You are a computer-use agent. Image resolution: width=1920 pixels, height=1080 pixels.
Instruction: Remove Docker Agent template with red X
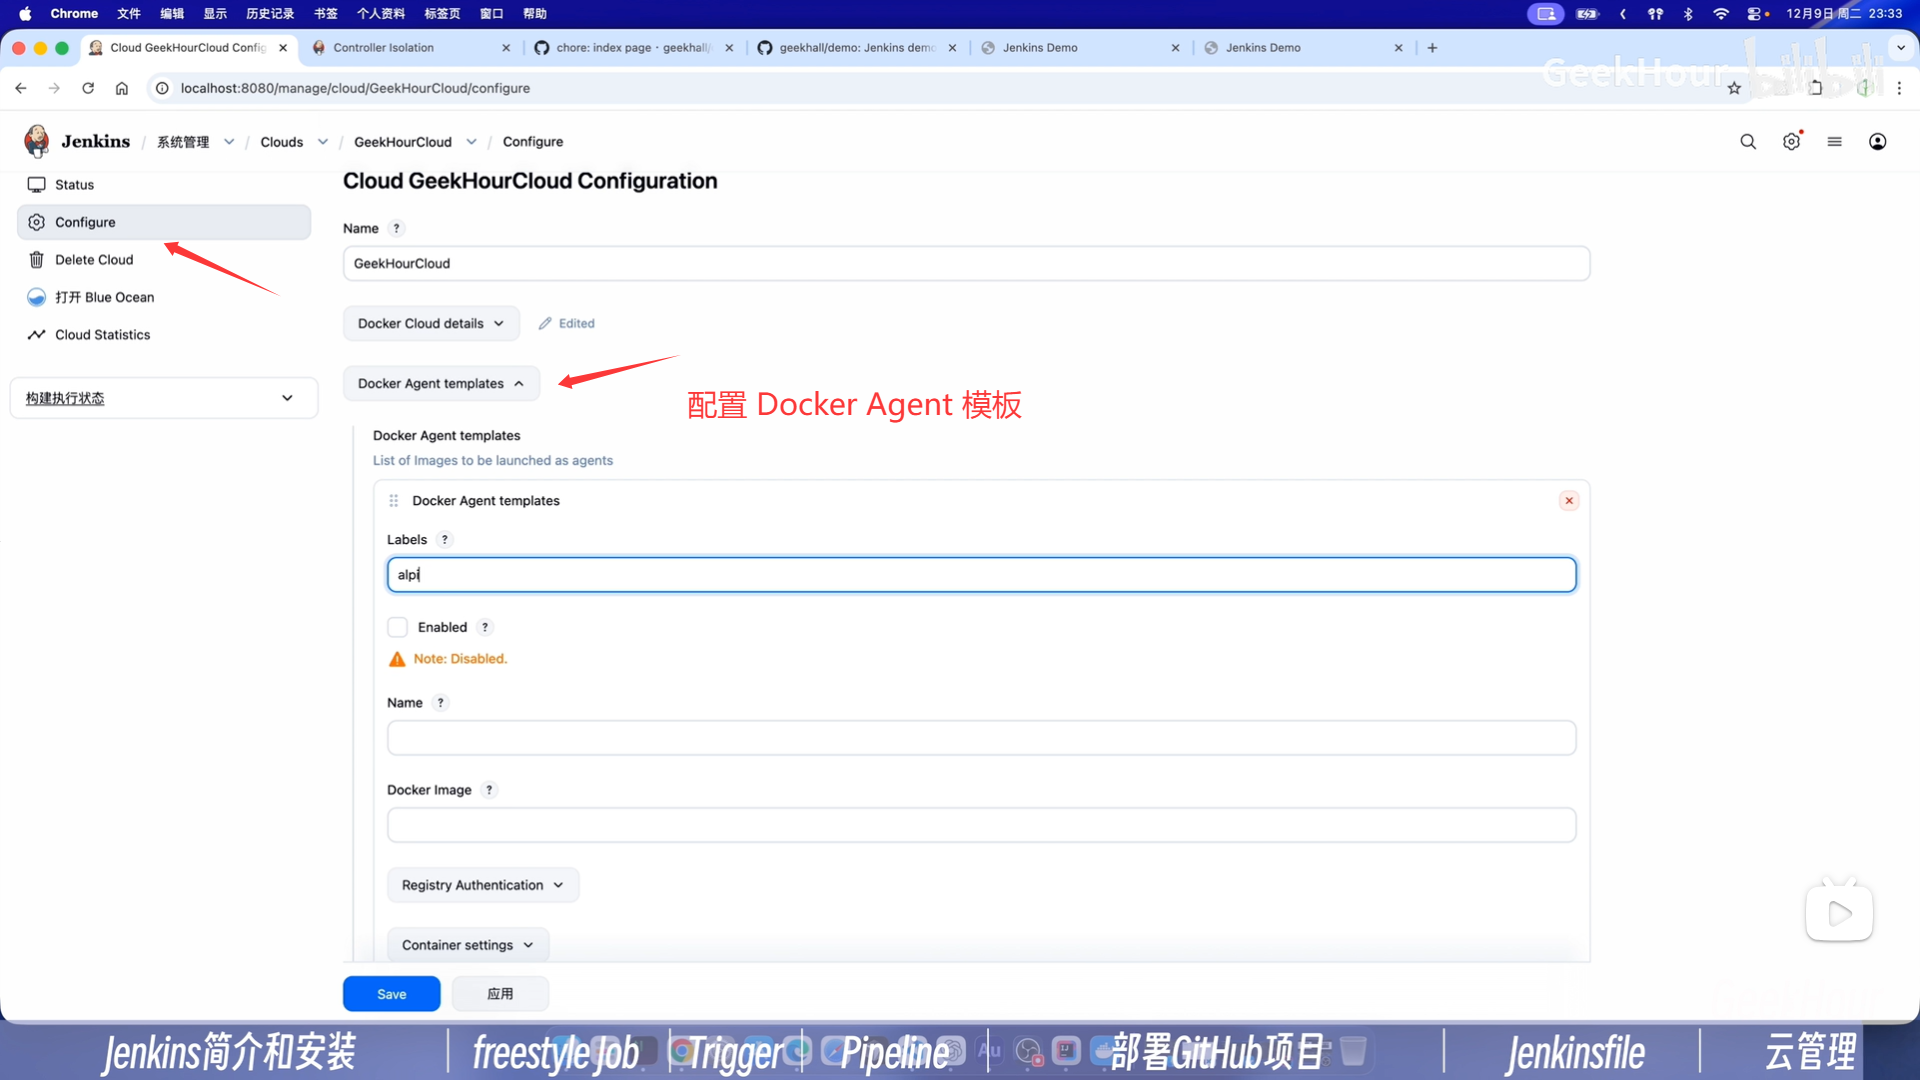[x=1568, y=501]
